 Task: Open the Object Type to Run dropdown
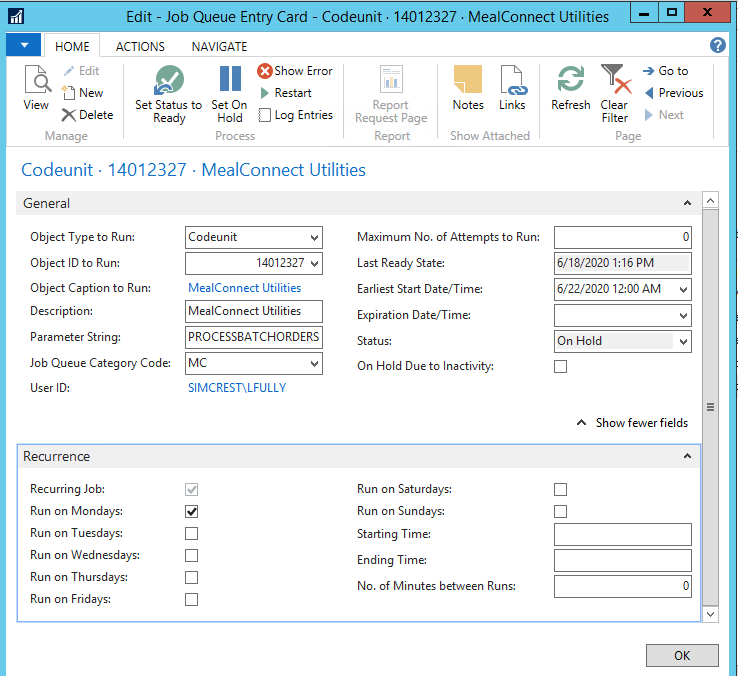click(315, 237)
